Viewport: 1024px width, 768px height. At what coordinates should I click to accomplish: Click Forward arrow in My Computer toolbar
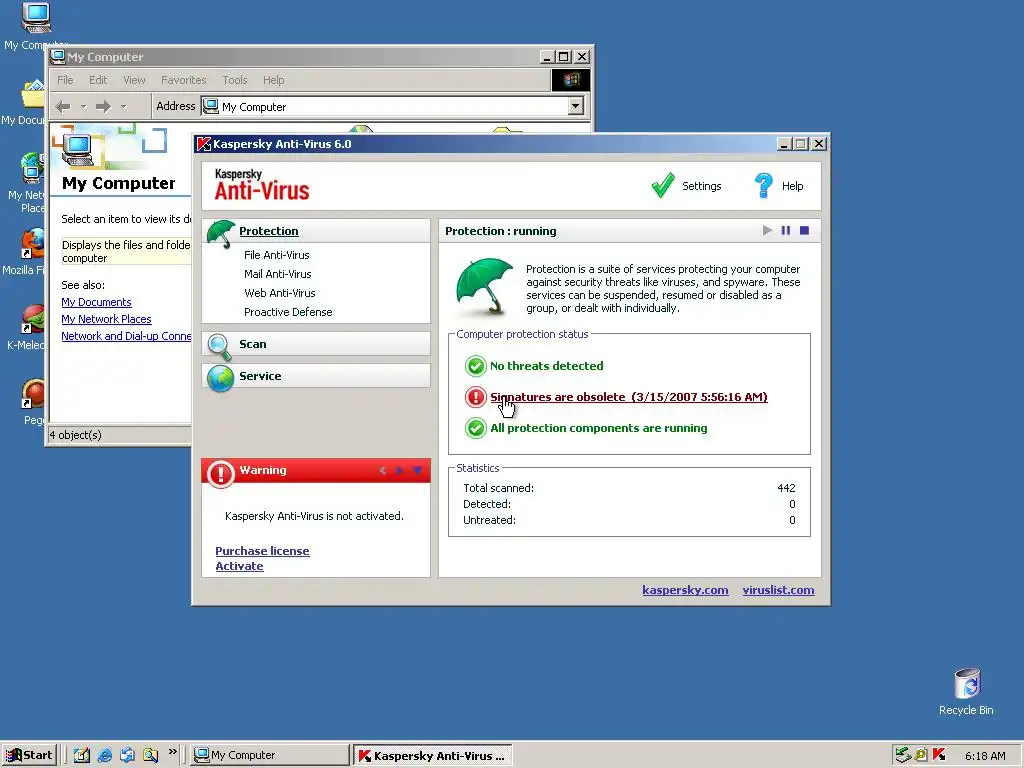(103, 106)
